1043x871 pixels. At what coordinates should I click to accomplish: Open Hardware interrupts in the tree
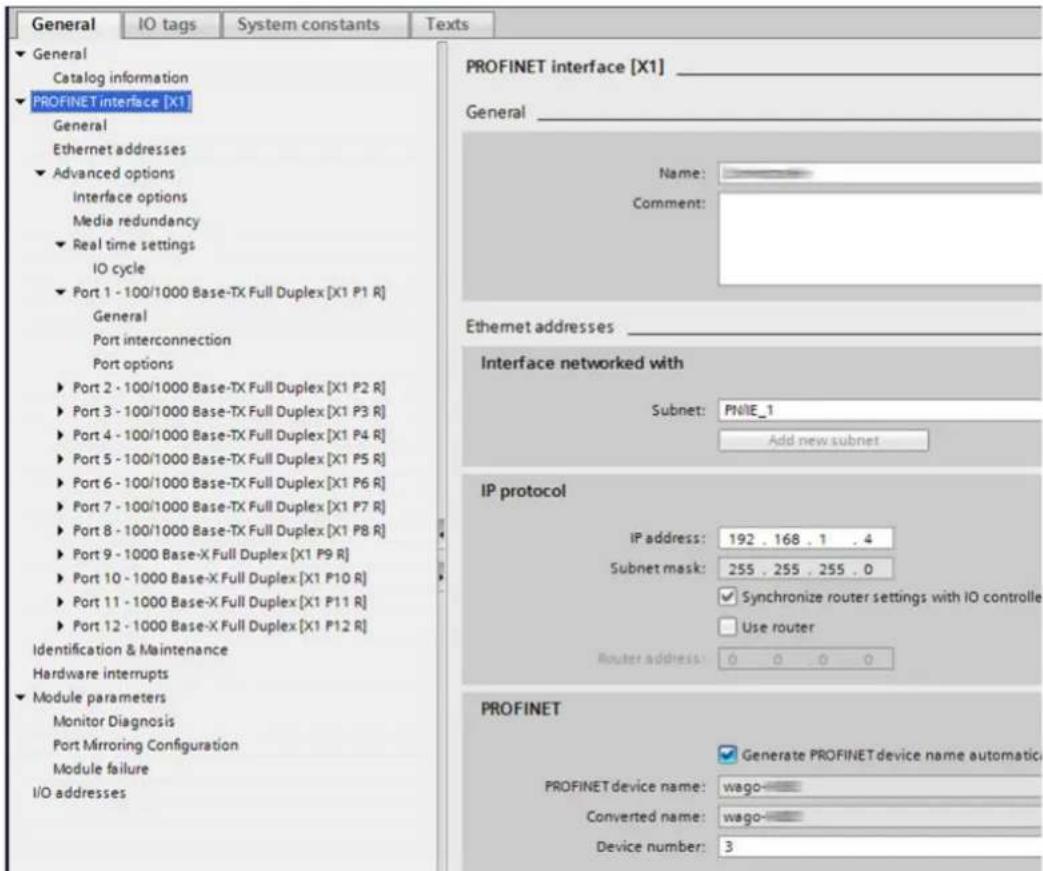tap(100, 674)
